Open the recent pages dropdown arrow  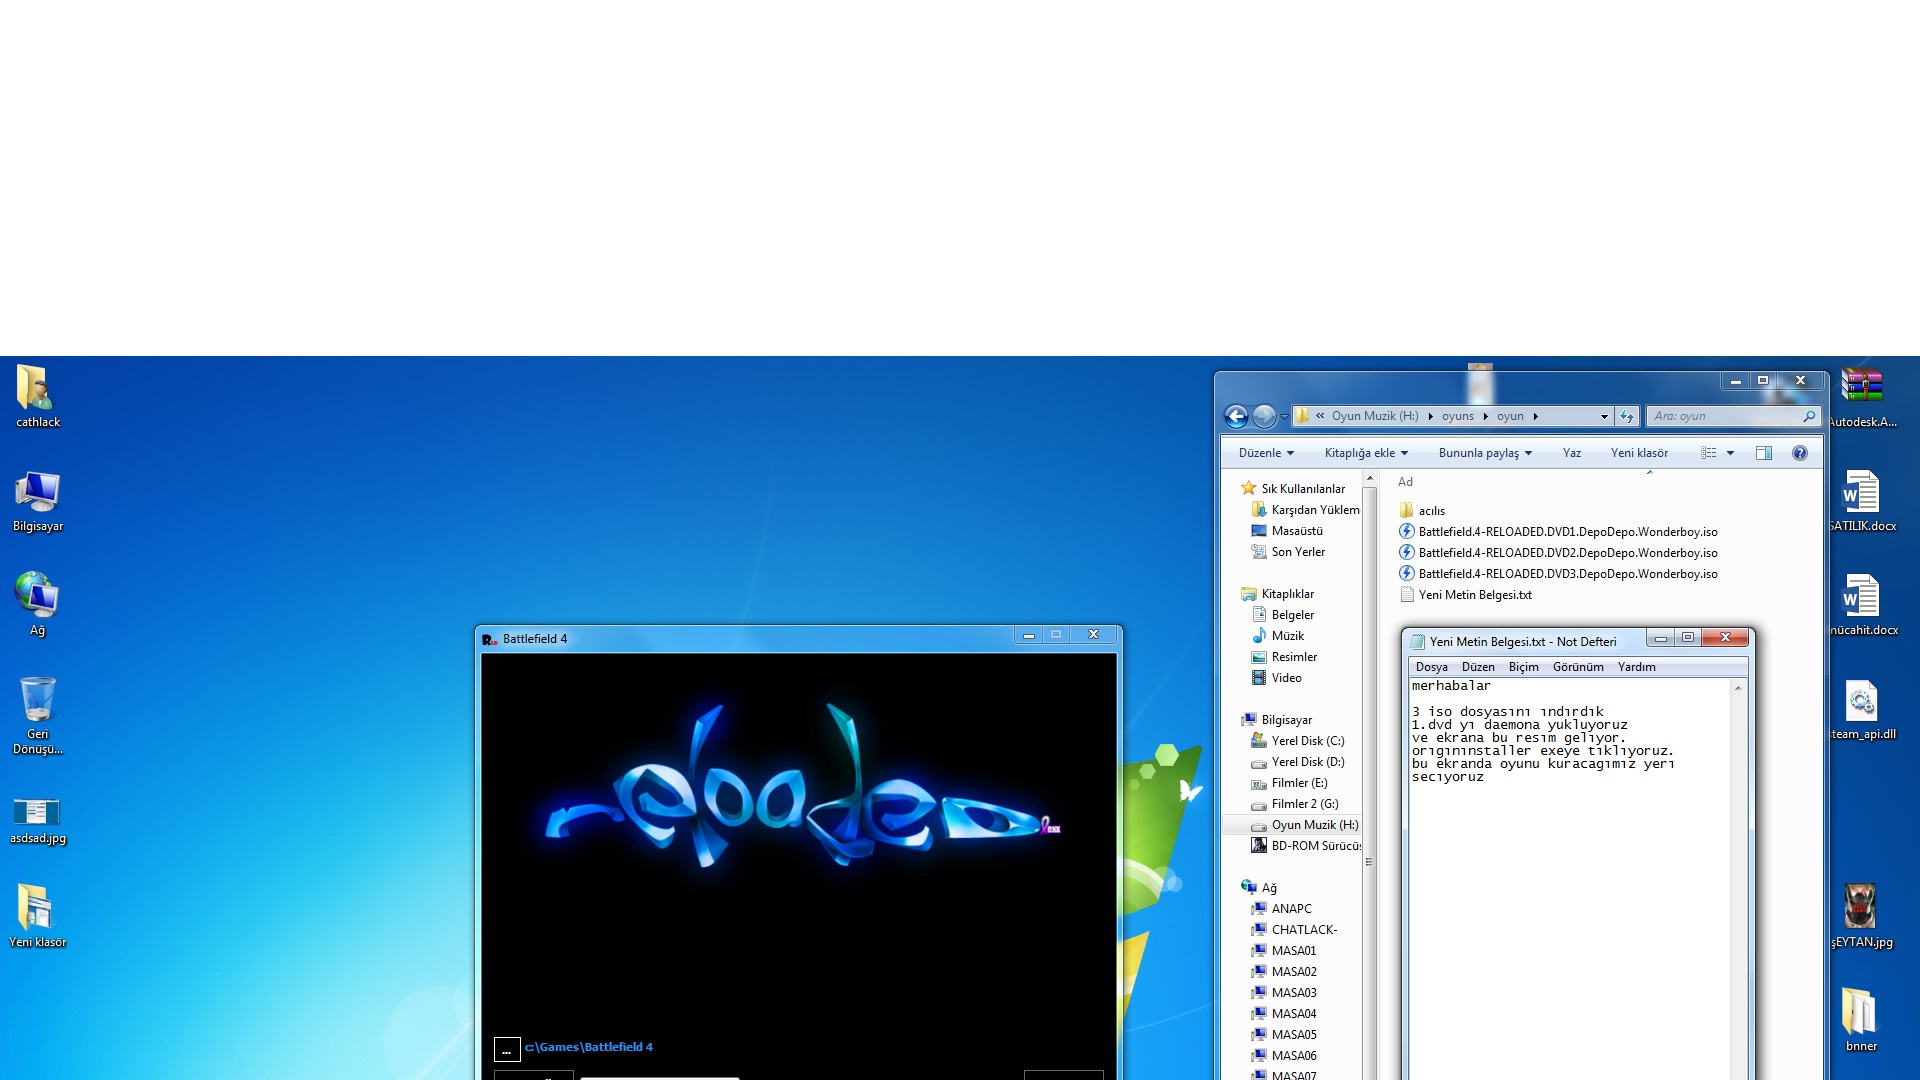coord(1284,417)
